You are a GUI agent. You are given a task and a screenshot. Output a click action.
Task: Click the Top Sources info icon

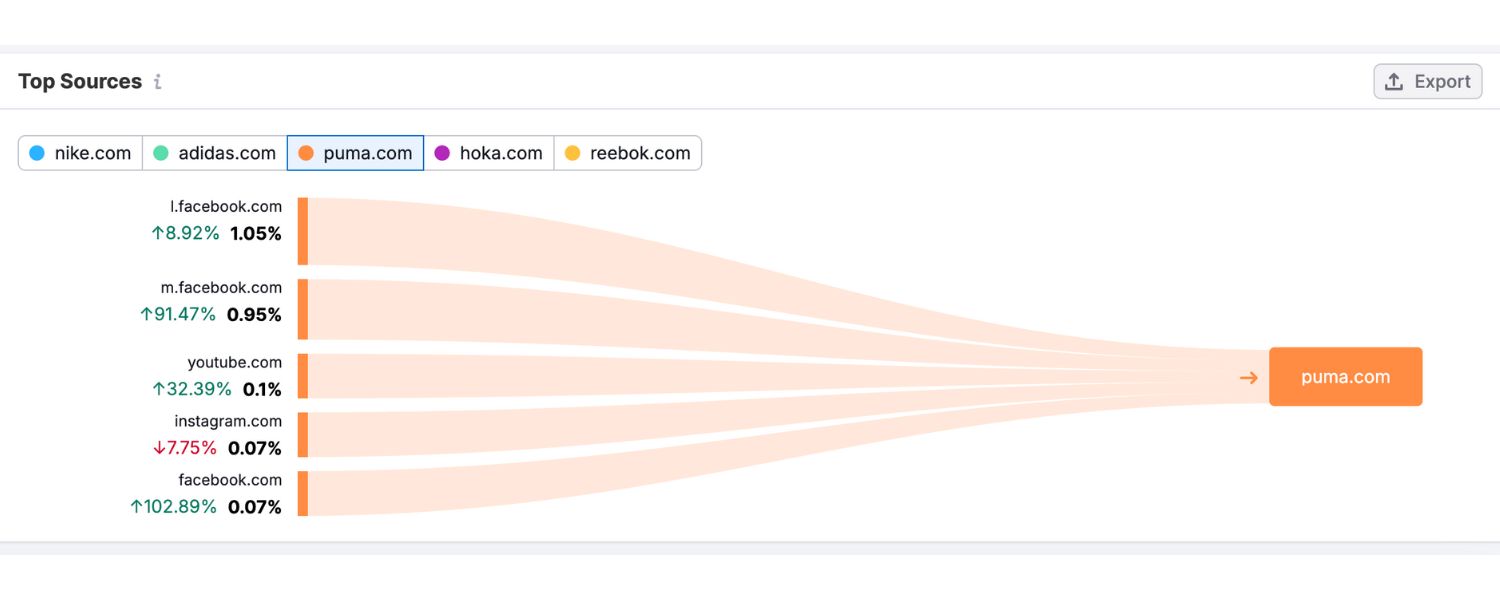pyautogui.click(x=158, y=82)
